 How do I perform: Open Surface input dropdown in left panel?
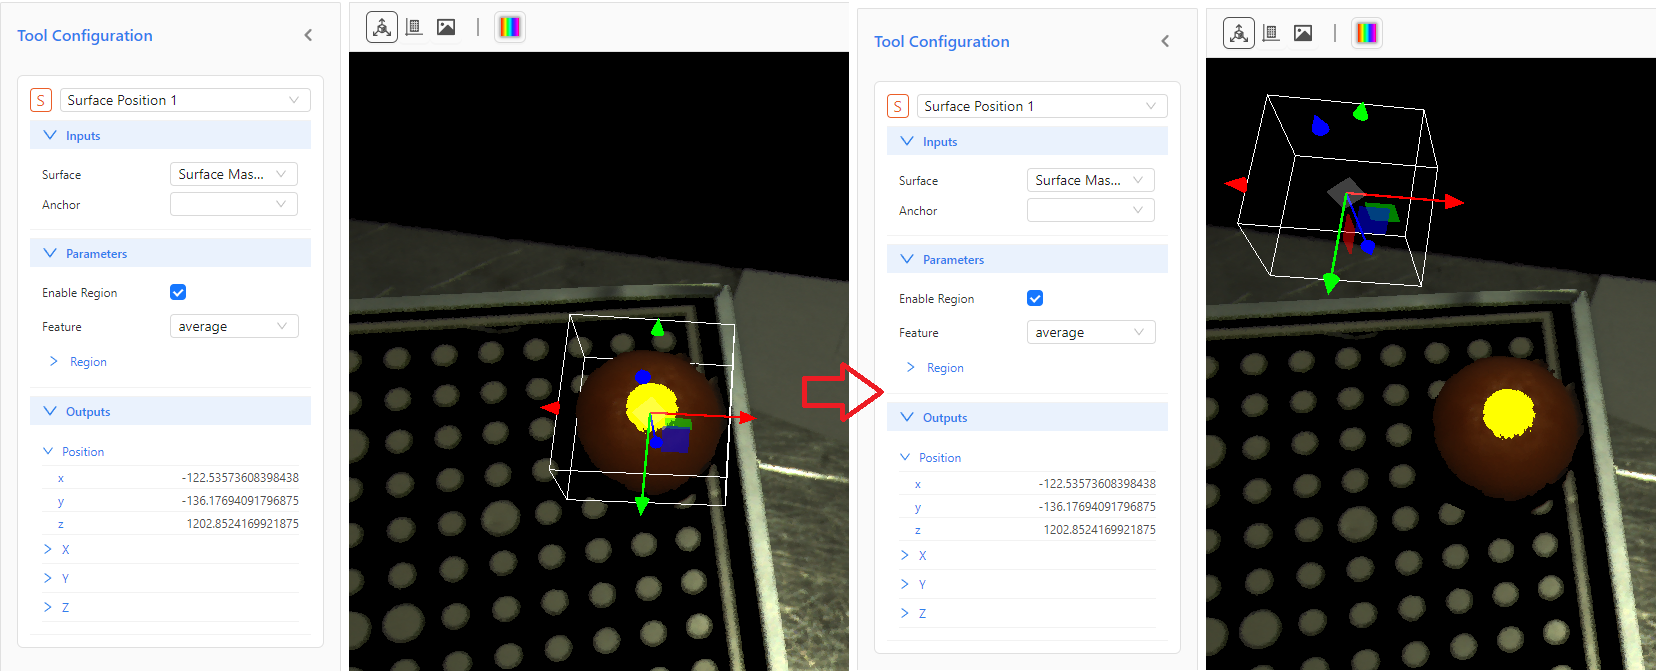(234, 174)
